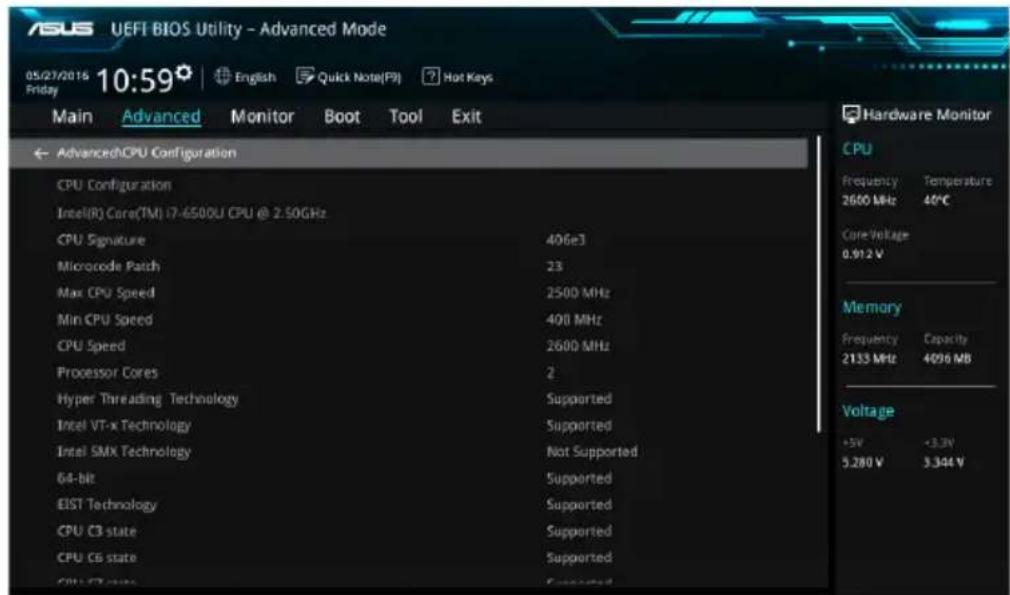This screenshot has height=595, width=1010.
Task: Select the CPU Speed row label
Action: pyautogui.click(x=91, y=346)
